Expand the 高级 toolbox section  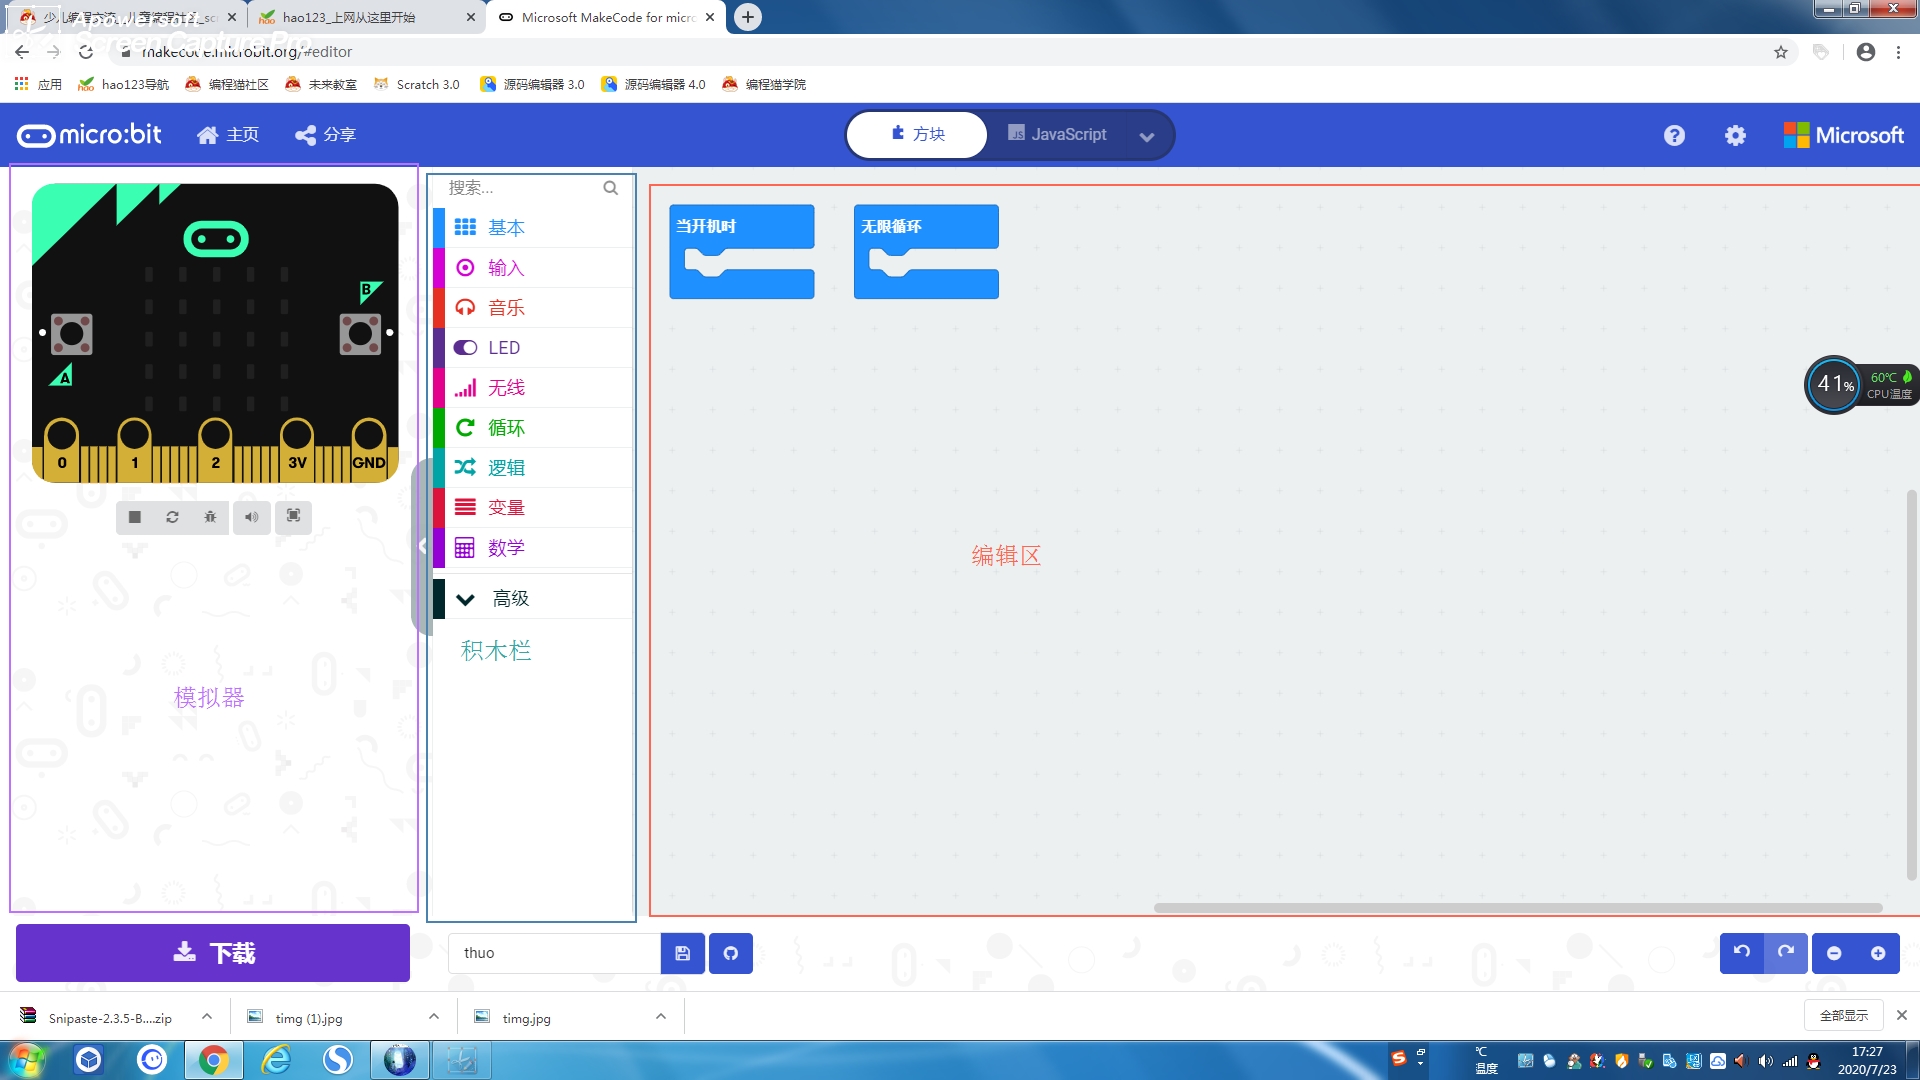533,599
